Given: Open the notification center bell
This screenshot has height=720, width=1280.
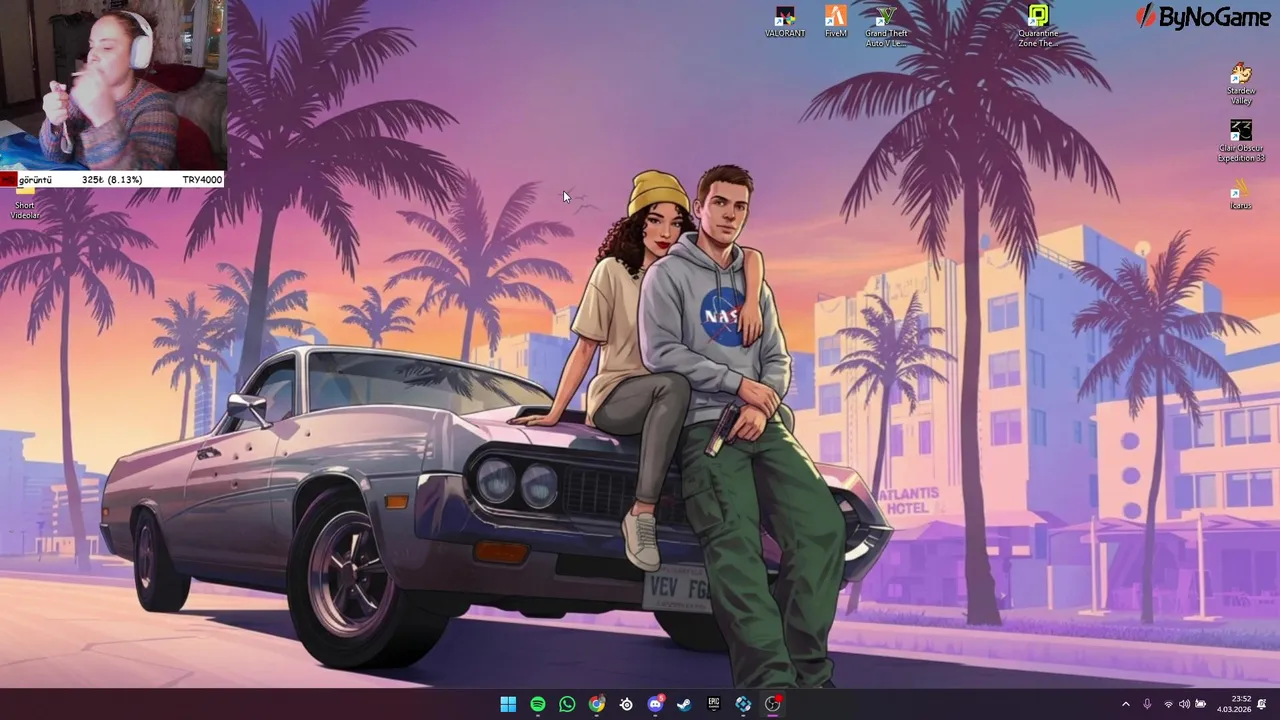Looking at the screenshot, I should click(x=1263, y=704).
